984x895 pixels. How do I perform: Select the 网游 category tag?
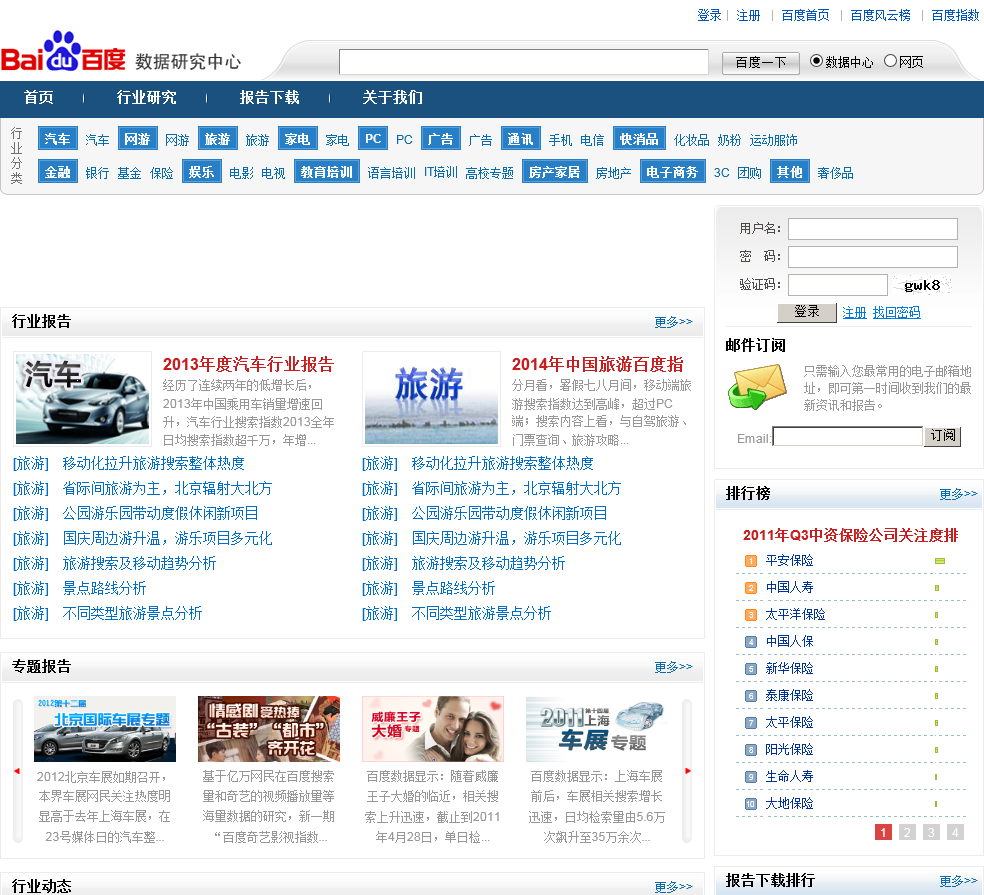pos(137,139)
